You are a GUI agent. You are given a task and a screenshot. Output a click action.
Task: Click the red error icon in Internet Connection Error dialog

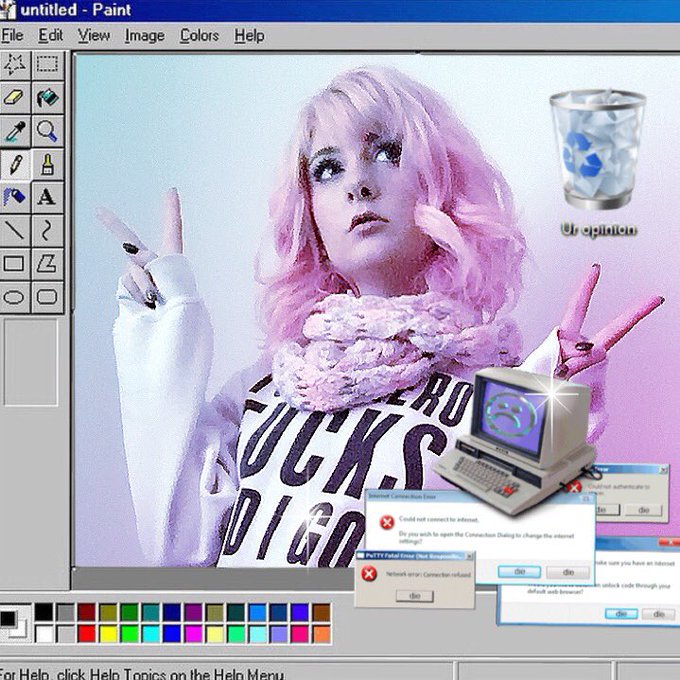click(x=386, y=522)
